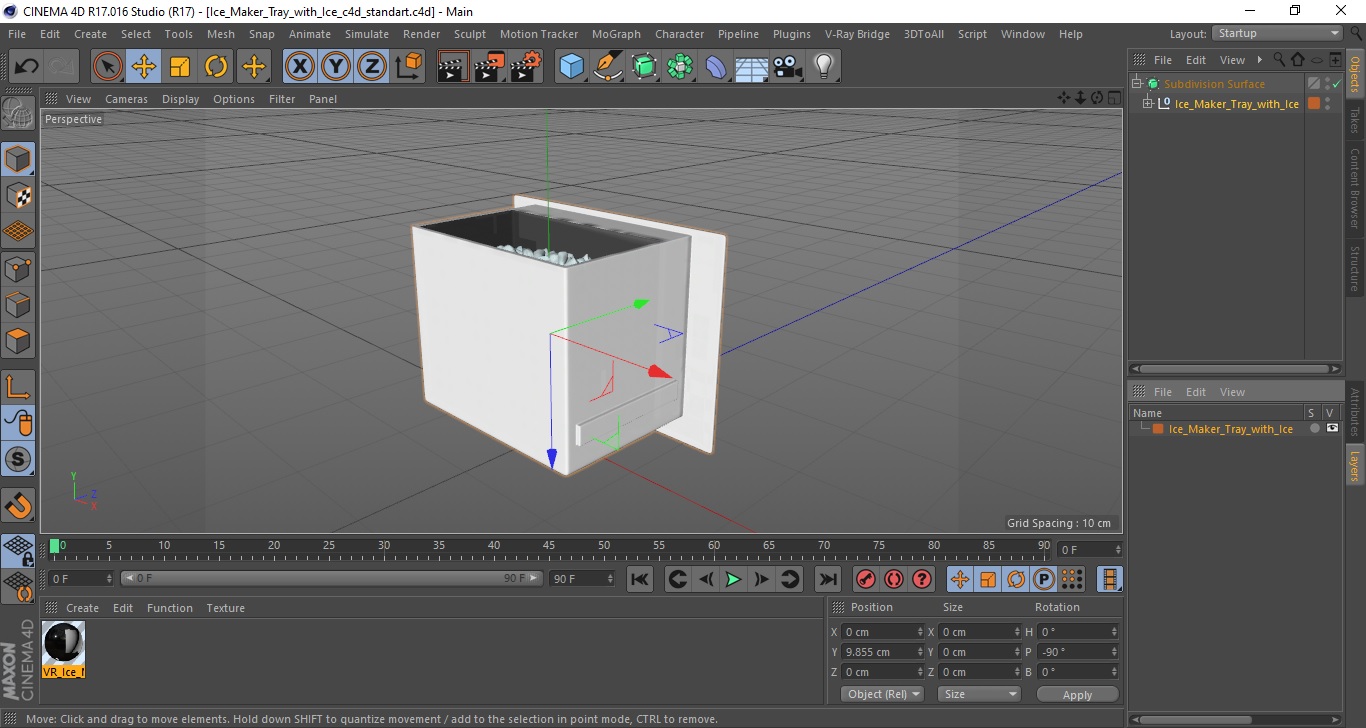Open the Sculpt menu

point(470,34)
